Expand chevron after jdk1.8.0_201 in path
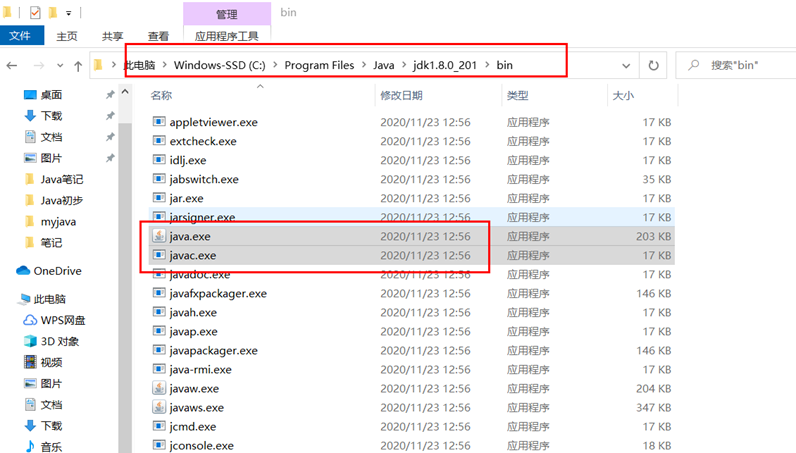This screenshot has width=796, height=453. 487,65
